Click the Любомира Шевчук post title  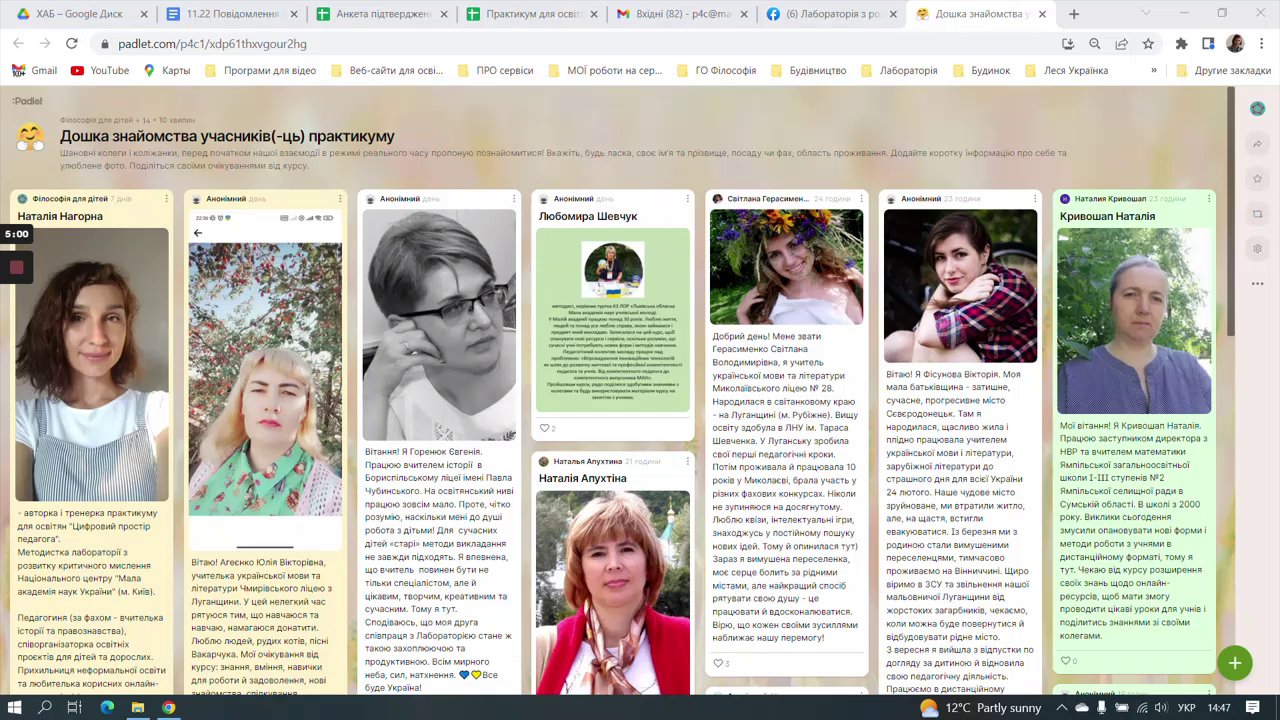tap(588, 216)
